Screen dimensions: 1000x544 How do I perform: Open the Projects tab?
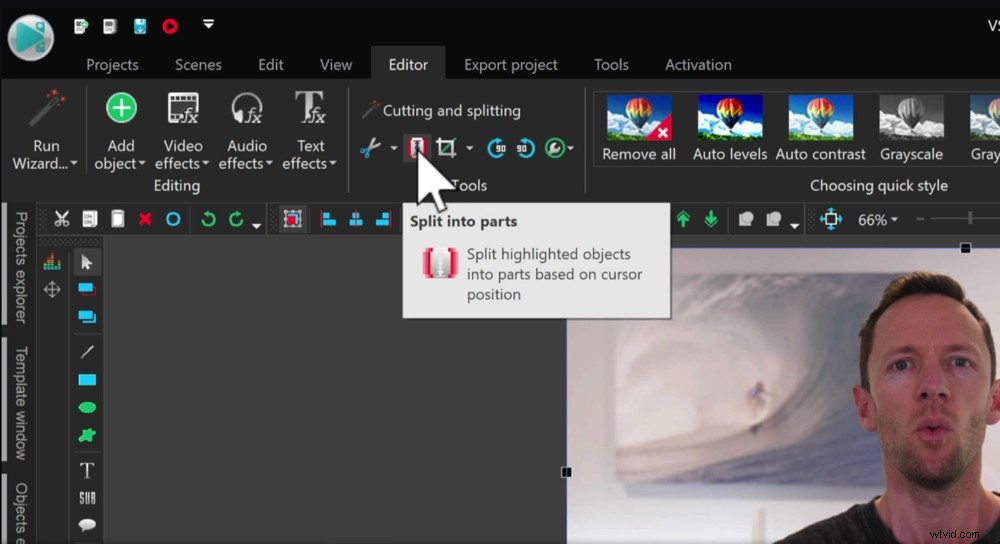tap(112, 65)
